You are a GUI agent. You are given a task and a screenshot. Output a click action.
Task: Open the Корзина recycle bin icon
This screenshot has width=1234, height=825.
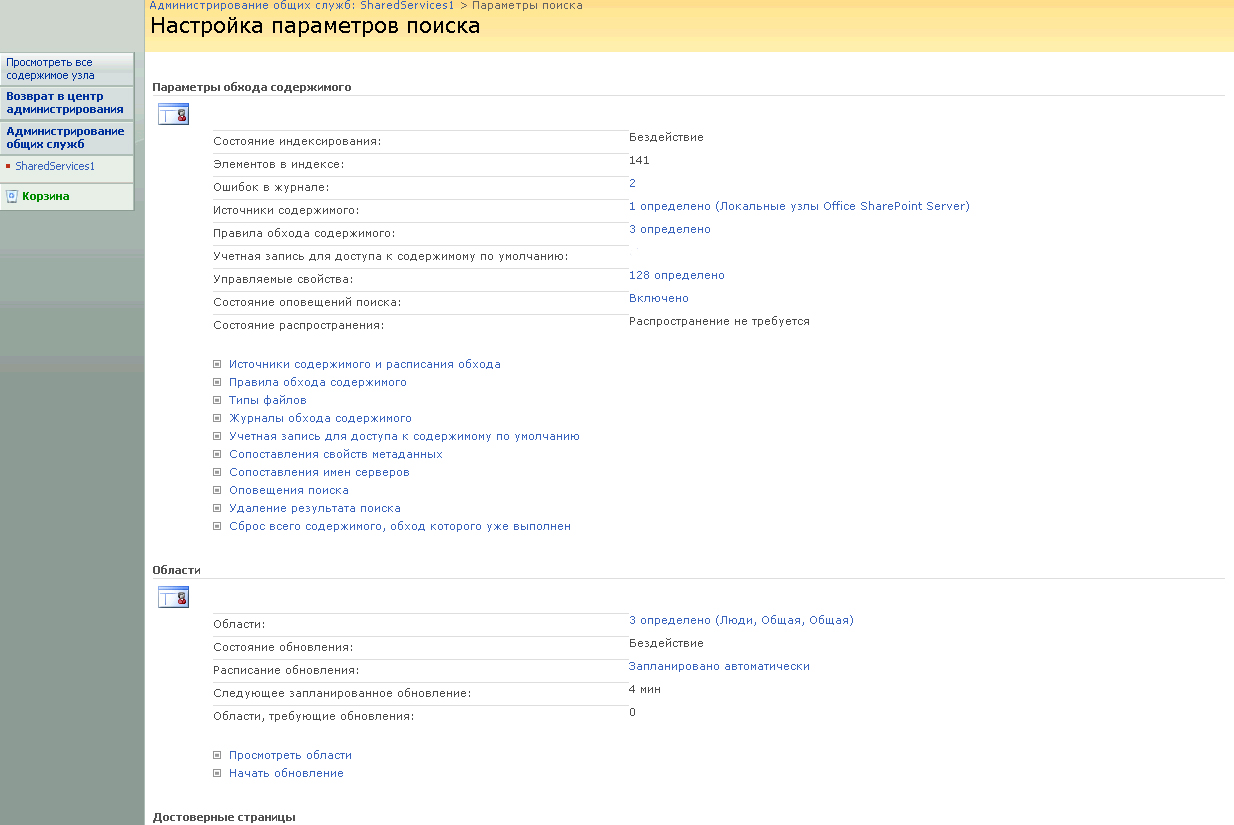[x=12, y=196]
